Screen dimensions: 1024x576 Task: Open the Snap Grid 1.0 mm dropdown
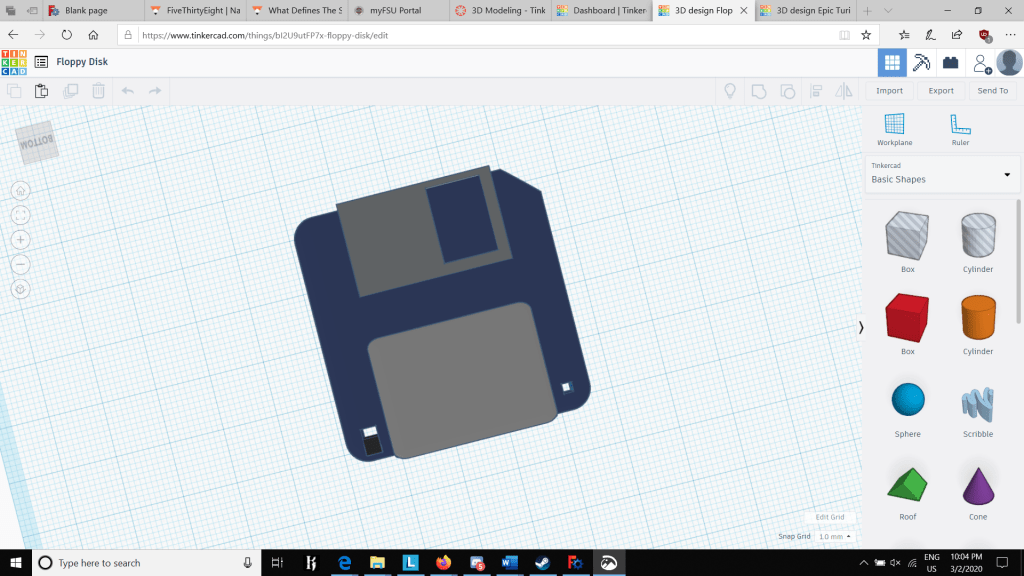834,537
